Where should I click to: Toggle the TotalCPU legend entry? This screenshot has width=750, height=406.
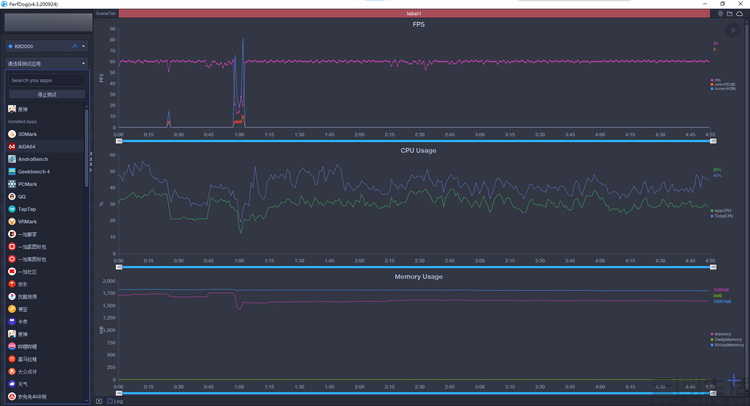[722, 216]
